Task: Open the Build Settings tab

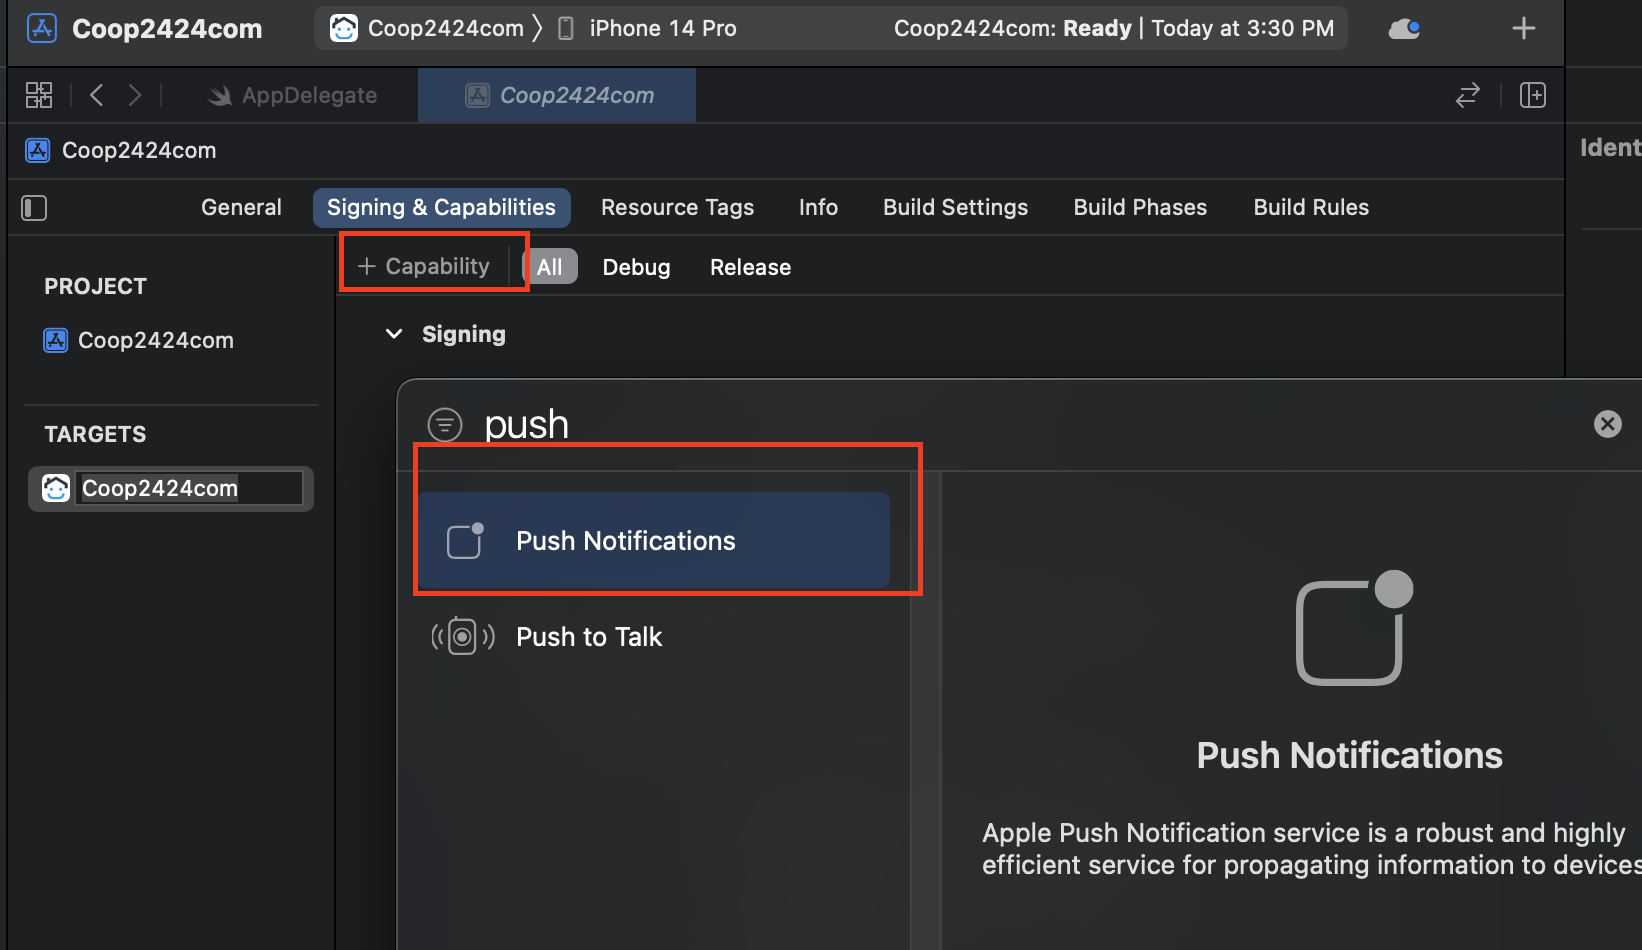Action: [x=955, y=207]
